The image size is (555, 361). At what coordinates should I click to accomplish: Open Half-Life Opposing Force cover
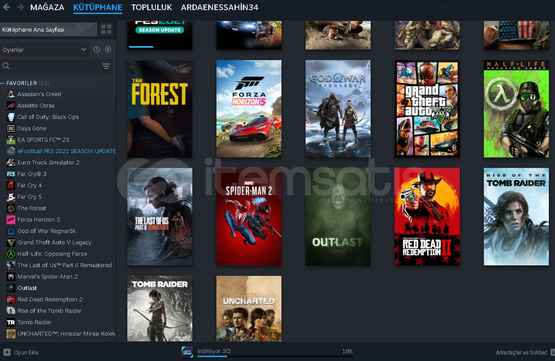point(516,109)
